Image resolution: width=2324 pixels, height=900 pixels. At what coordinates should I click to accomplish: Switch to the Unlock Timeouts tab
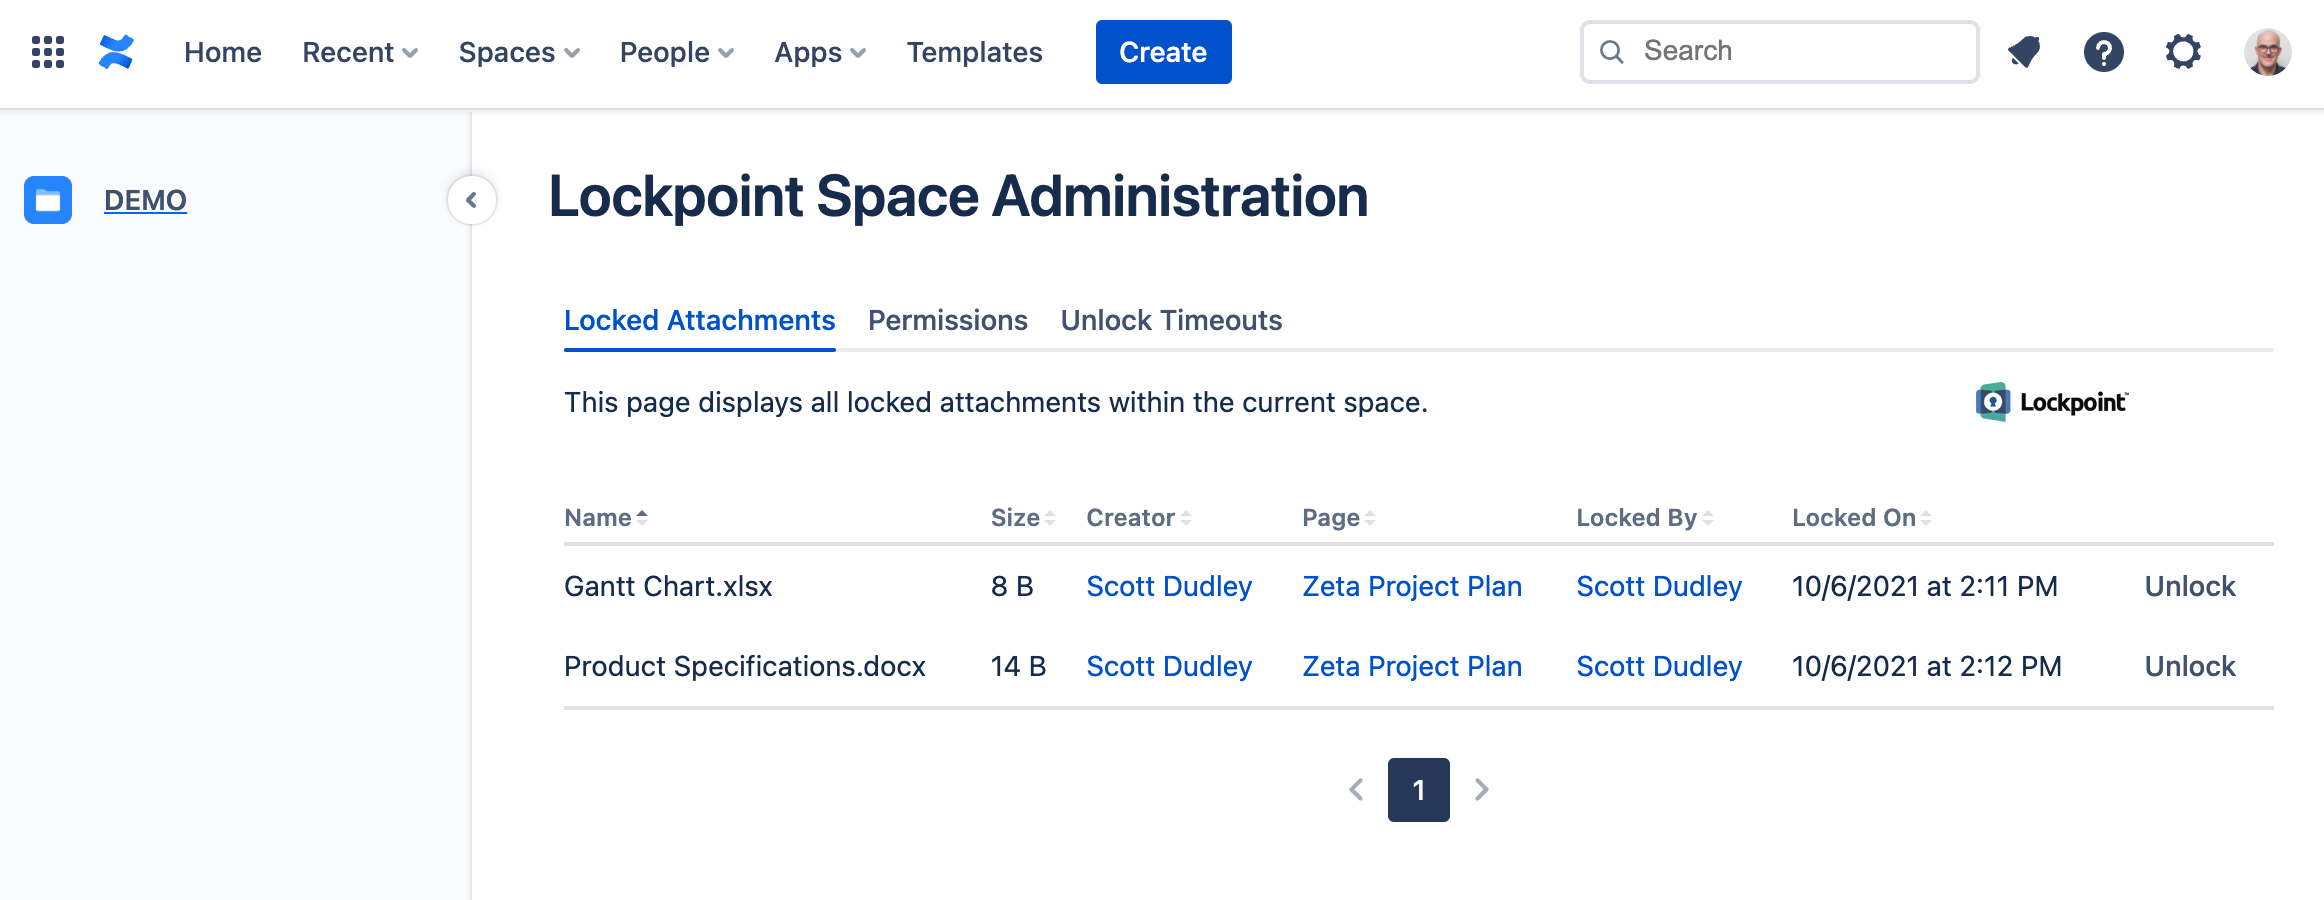coord(1171,320)
